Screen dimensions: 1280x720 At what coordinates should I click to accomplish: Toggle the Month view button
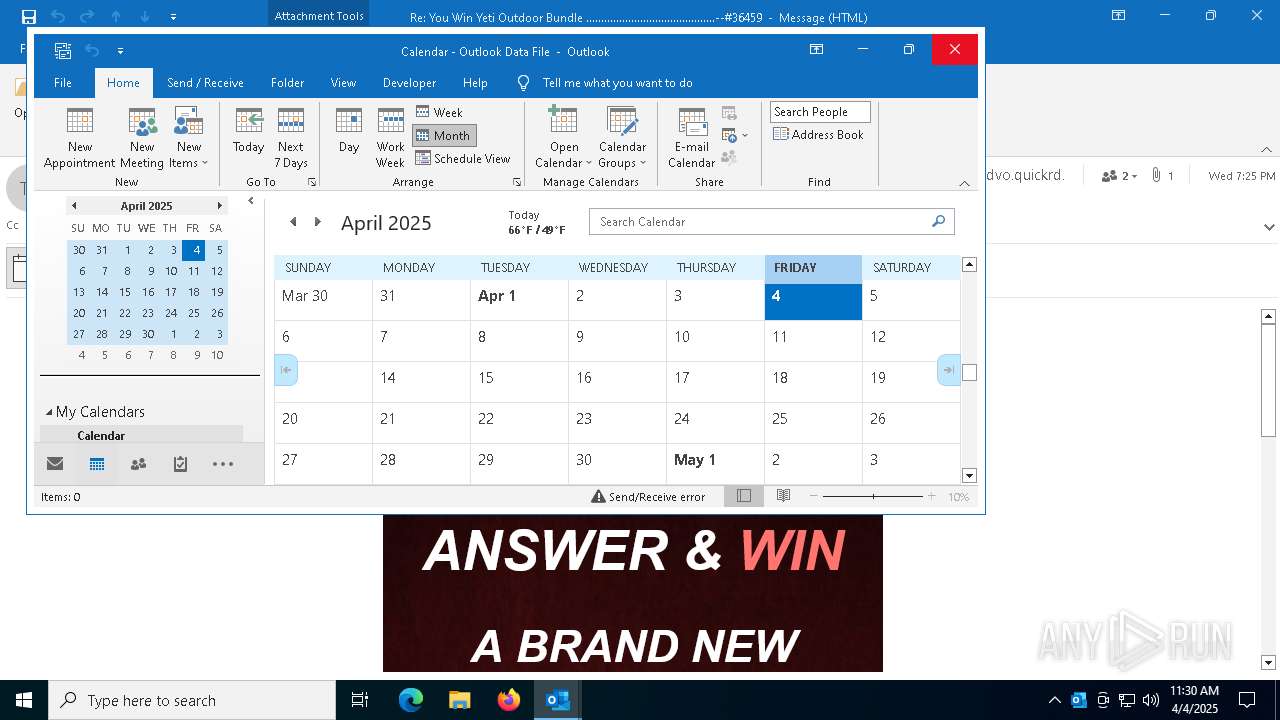444,135
